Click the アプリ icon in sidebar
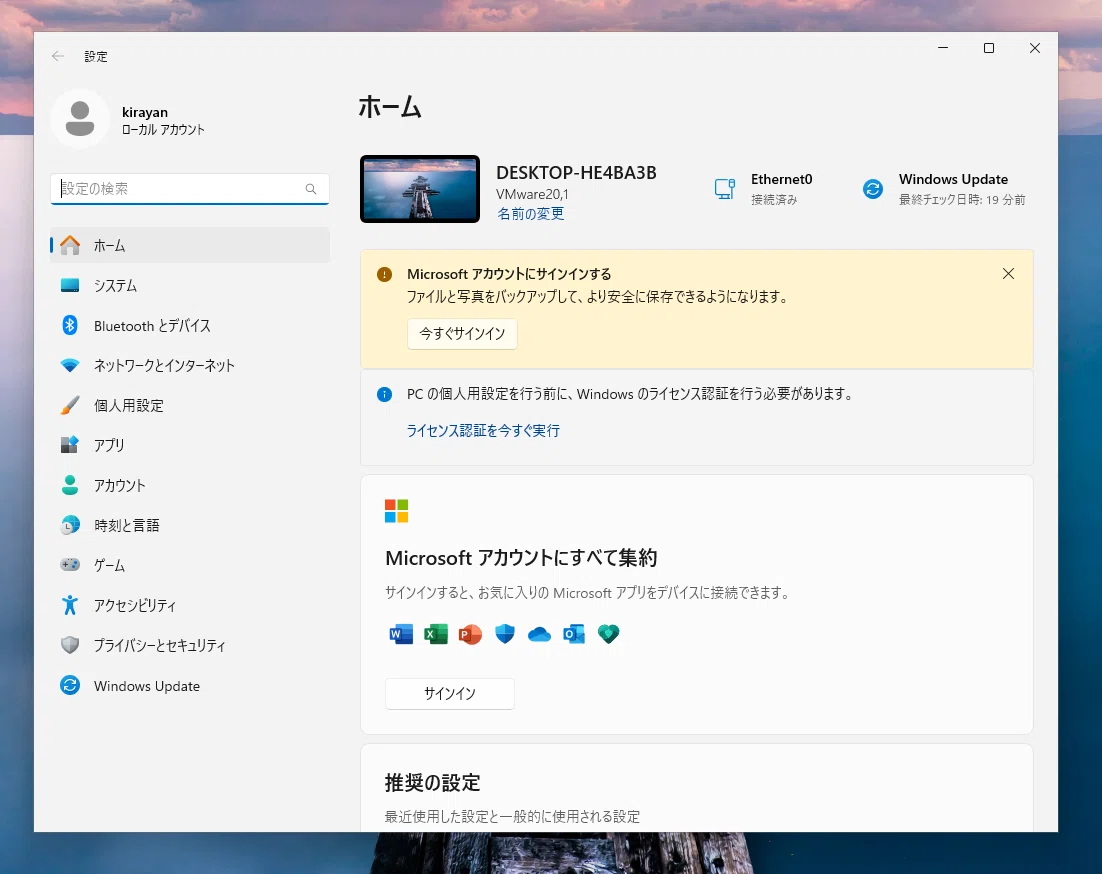Screen dimensions: 1102x874 point(70,445)
